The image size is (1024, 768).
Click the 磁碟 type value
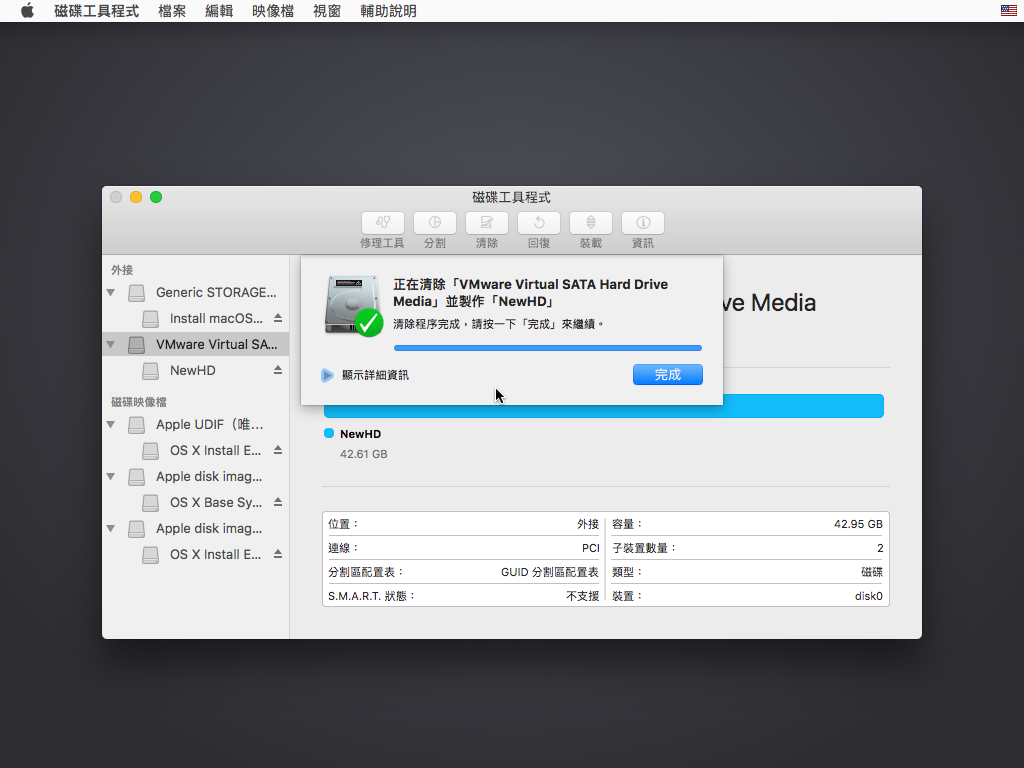point(872,572)
